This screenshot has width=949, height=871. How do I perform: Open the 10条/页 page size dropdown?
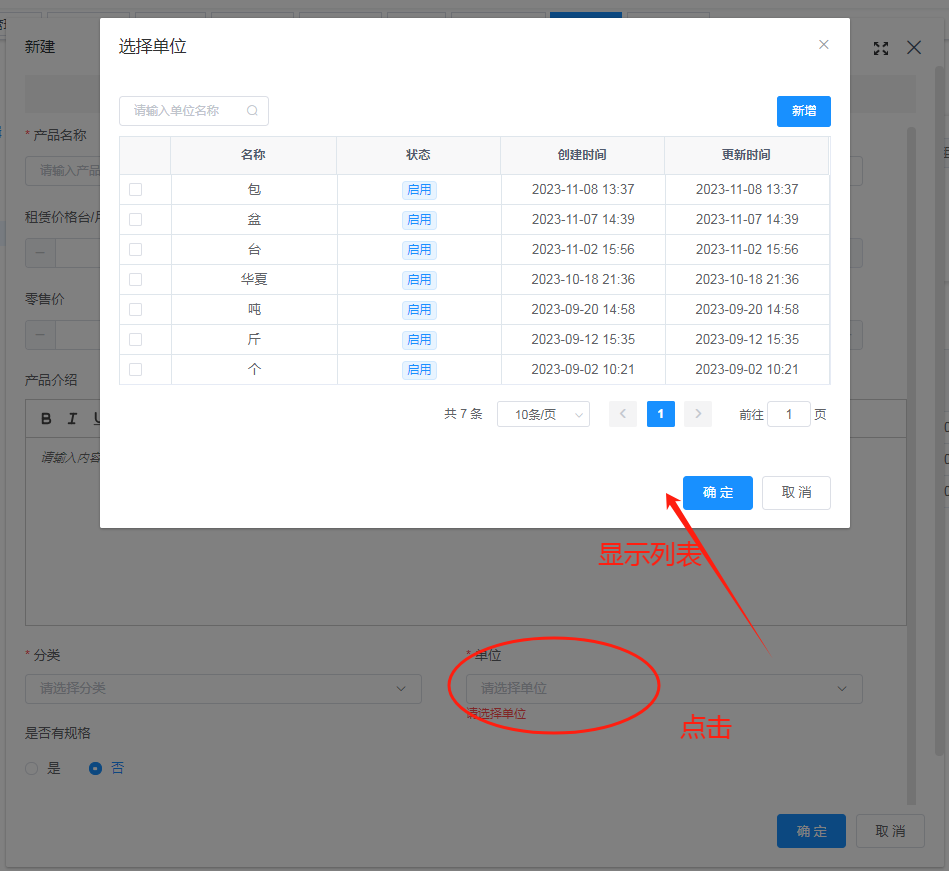(x=543, y=414)
